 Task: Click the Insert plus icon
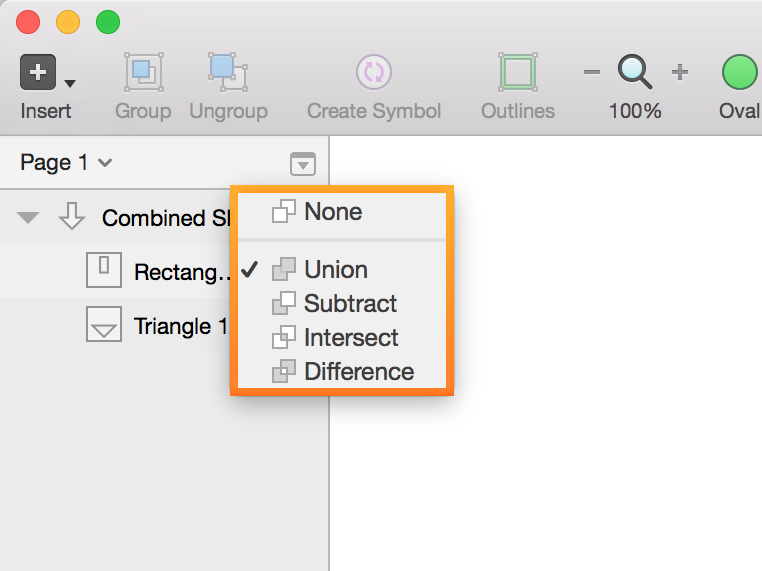click(37, 73)
